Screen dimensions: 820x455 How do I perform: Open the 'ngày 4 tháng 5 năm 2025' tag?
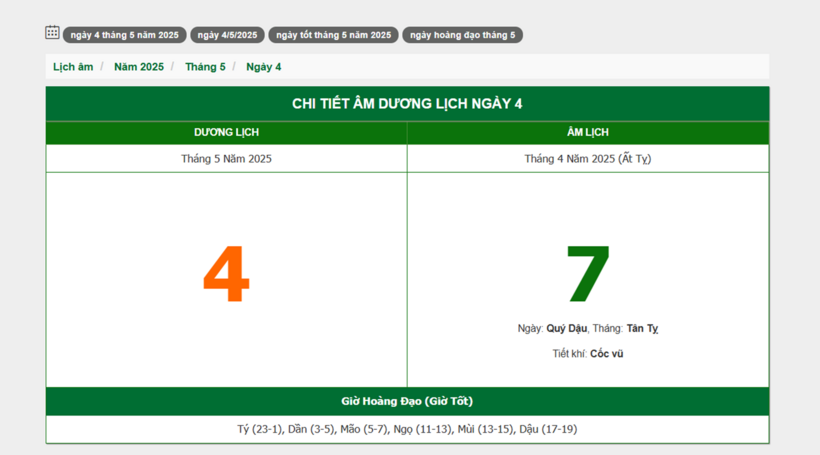[124, 35]
